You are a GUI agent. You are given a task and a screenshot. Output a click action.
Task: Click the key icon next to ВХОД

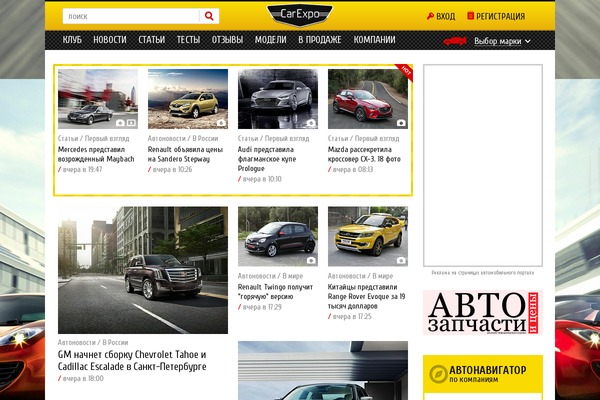point(430,16)
